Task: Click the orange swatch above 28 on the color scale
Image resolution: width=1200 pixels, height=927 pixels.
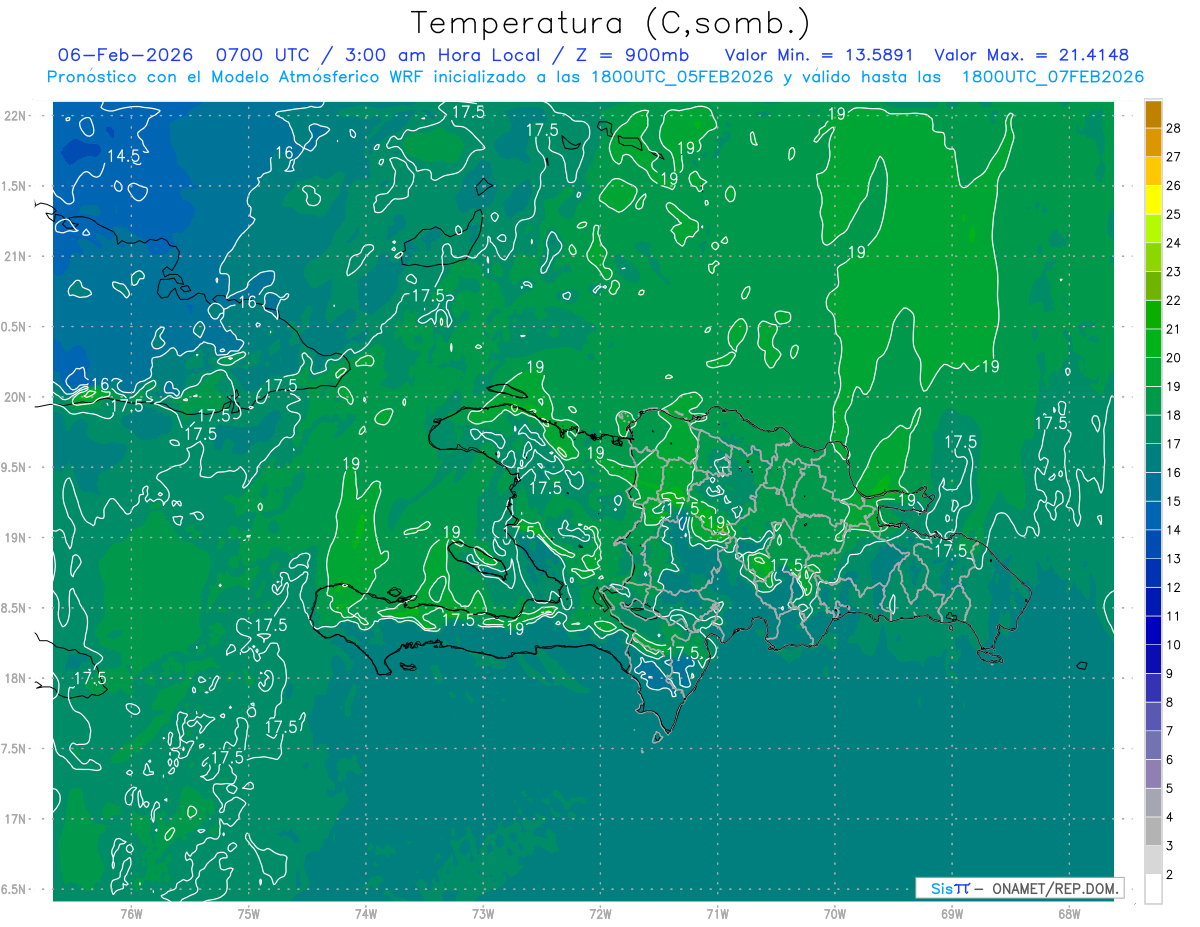Action: click(1153, 114)
